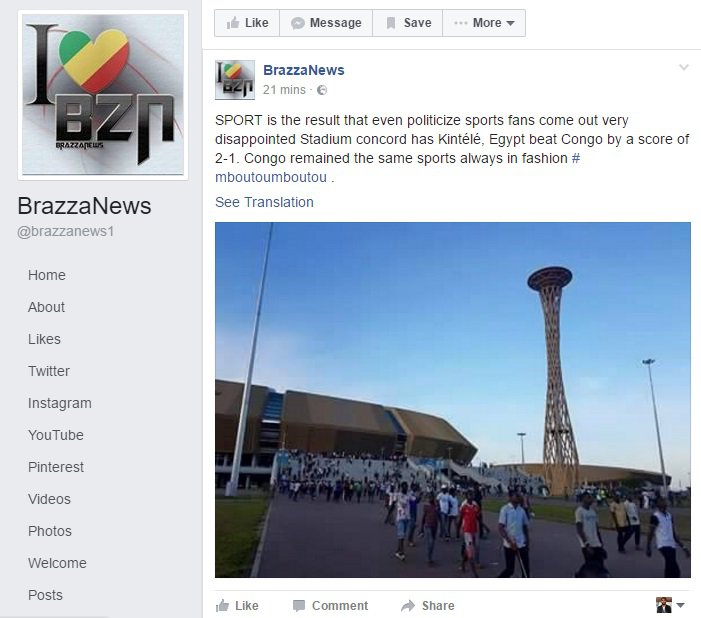Viewport: 701px width, 618px height.
Task: Open the BrazzaNews post avatar thumbnail
Action: coord(235,80)
